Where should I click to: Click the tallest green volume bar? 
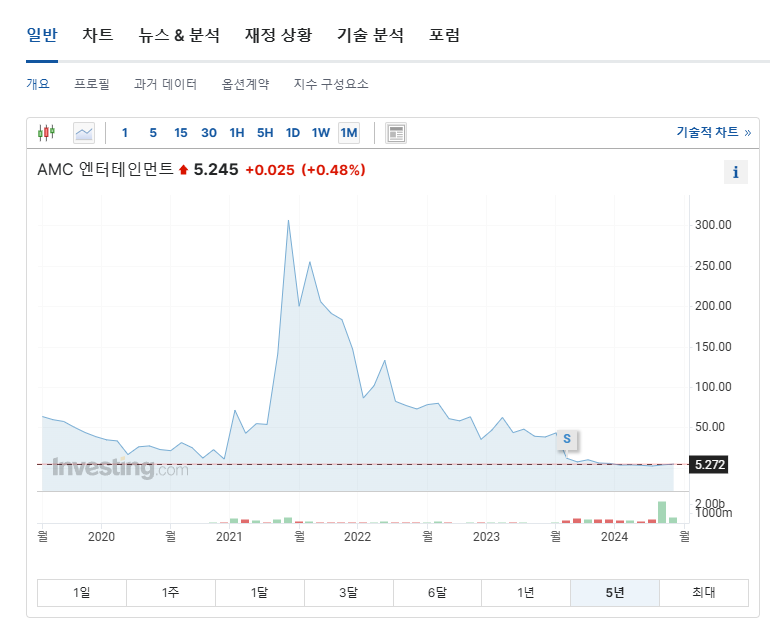662,512
